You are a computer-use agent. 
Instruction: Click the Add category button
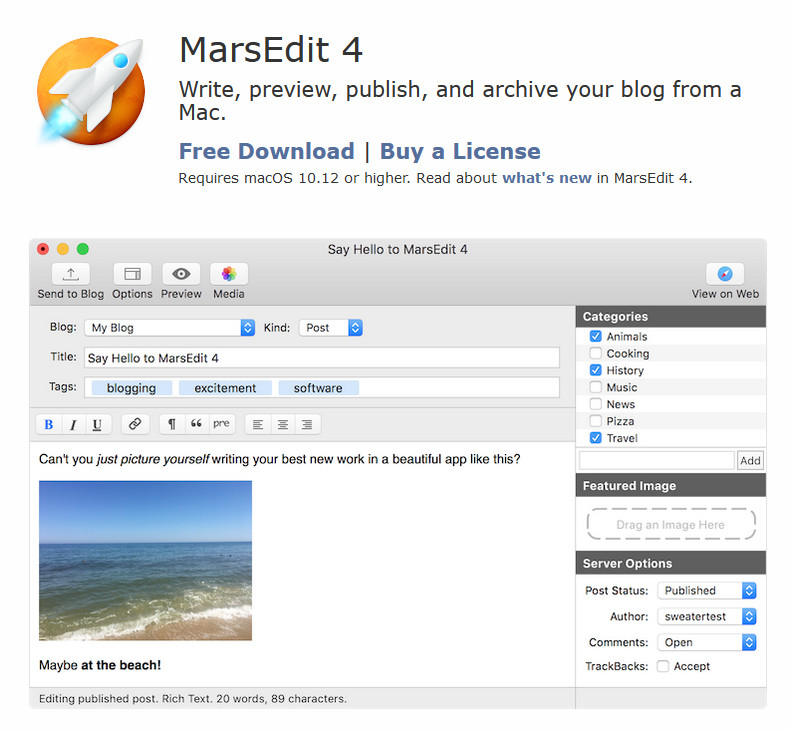750,461
